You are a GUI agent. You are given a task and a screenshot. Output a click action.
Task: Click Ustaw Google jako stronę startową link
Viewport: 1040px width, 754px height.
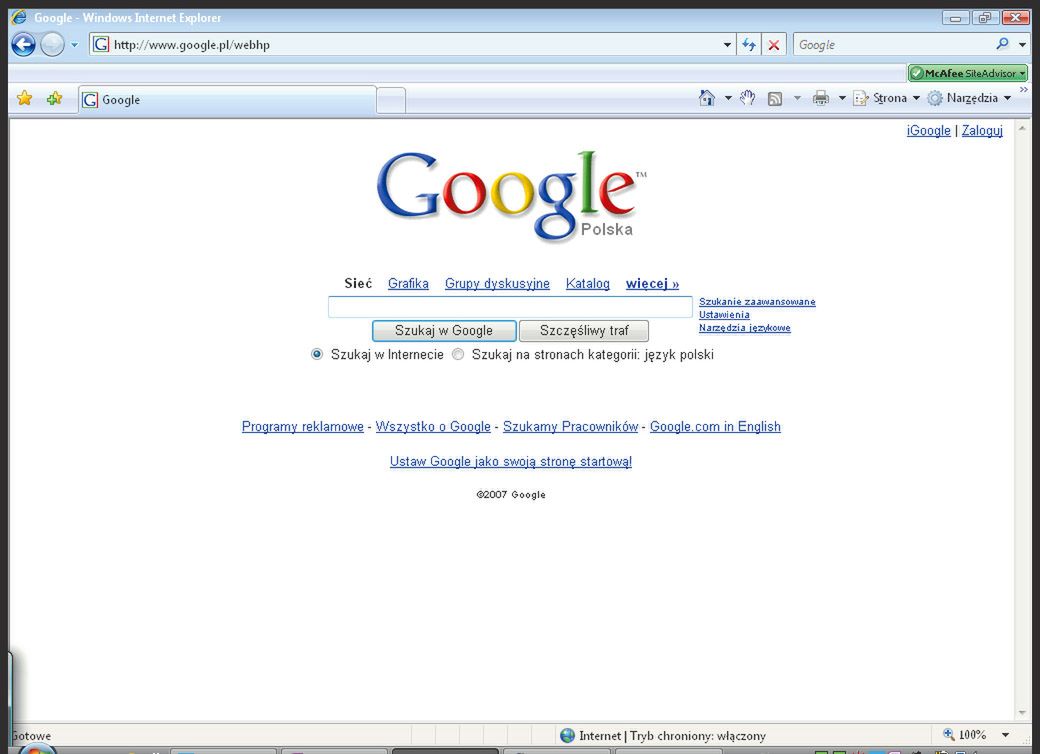coord(511,462)
